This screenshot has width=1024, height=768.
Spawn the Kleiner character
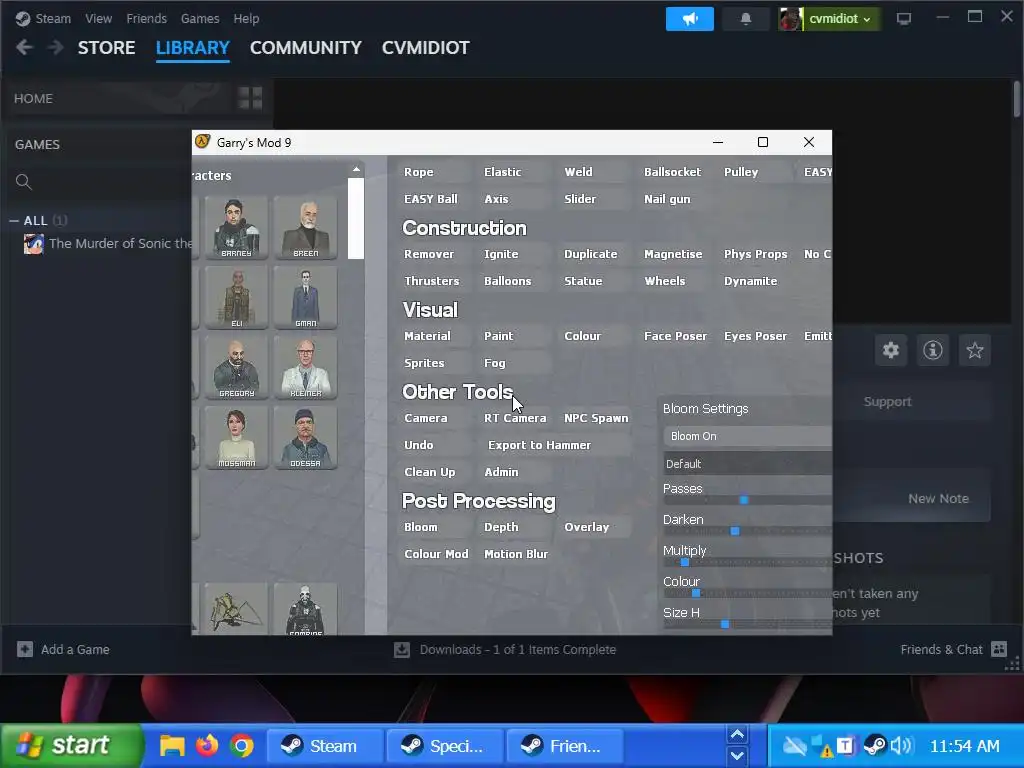(306, 367)
